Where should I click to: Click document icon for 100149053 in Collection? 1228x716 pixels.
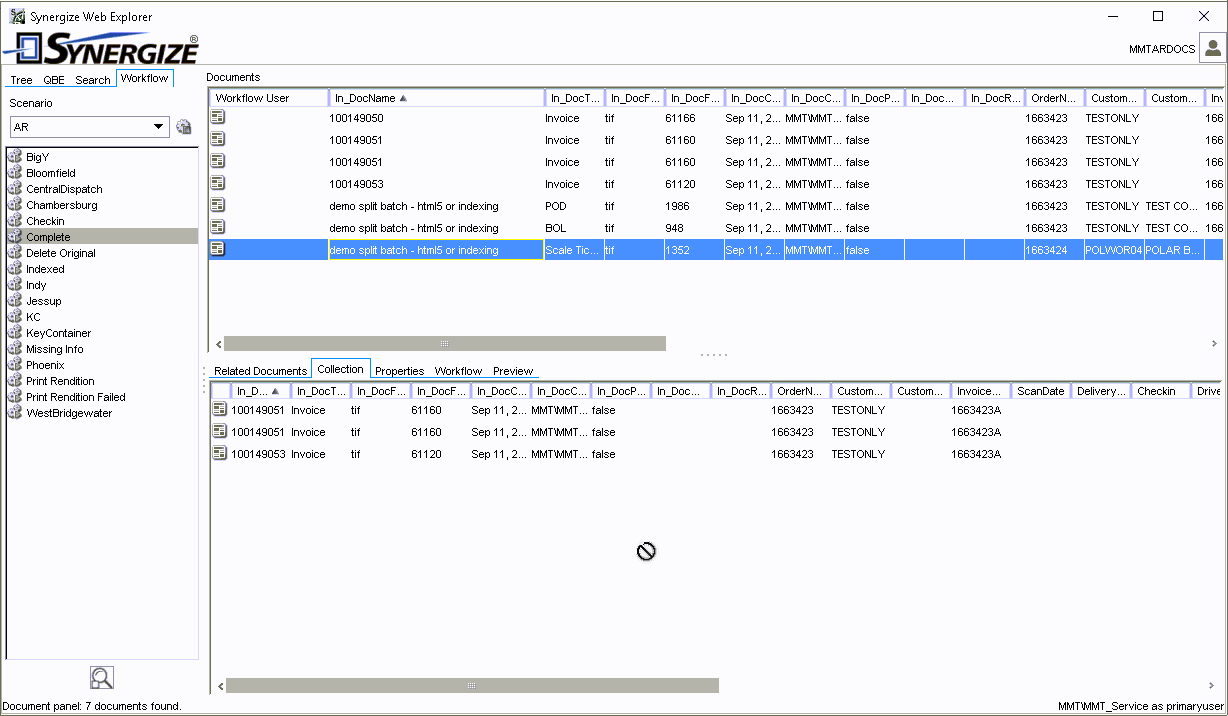click(220, 453)
